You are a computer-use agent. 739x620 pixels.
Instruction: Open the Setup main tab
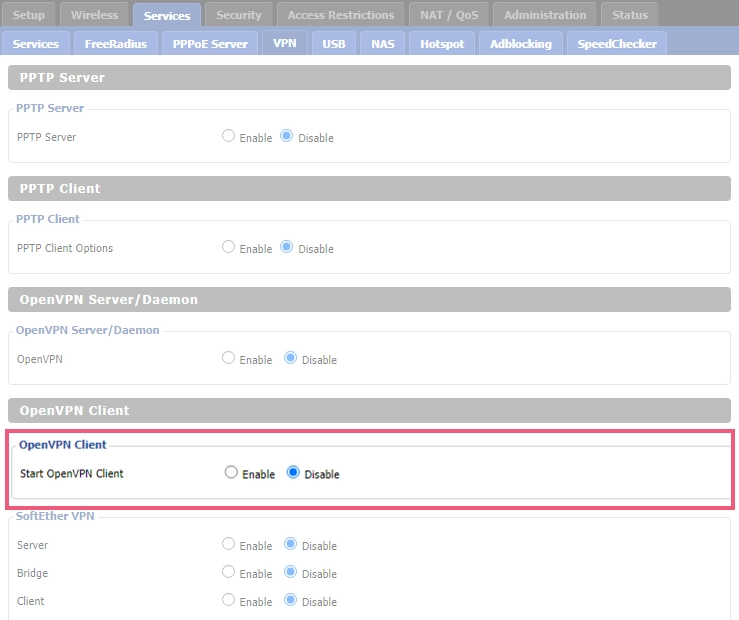[x=29, y=15]
